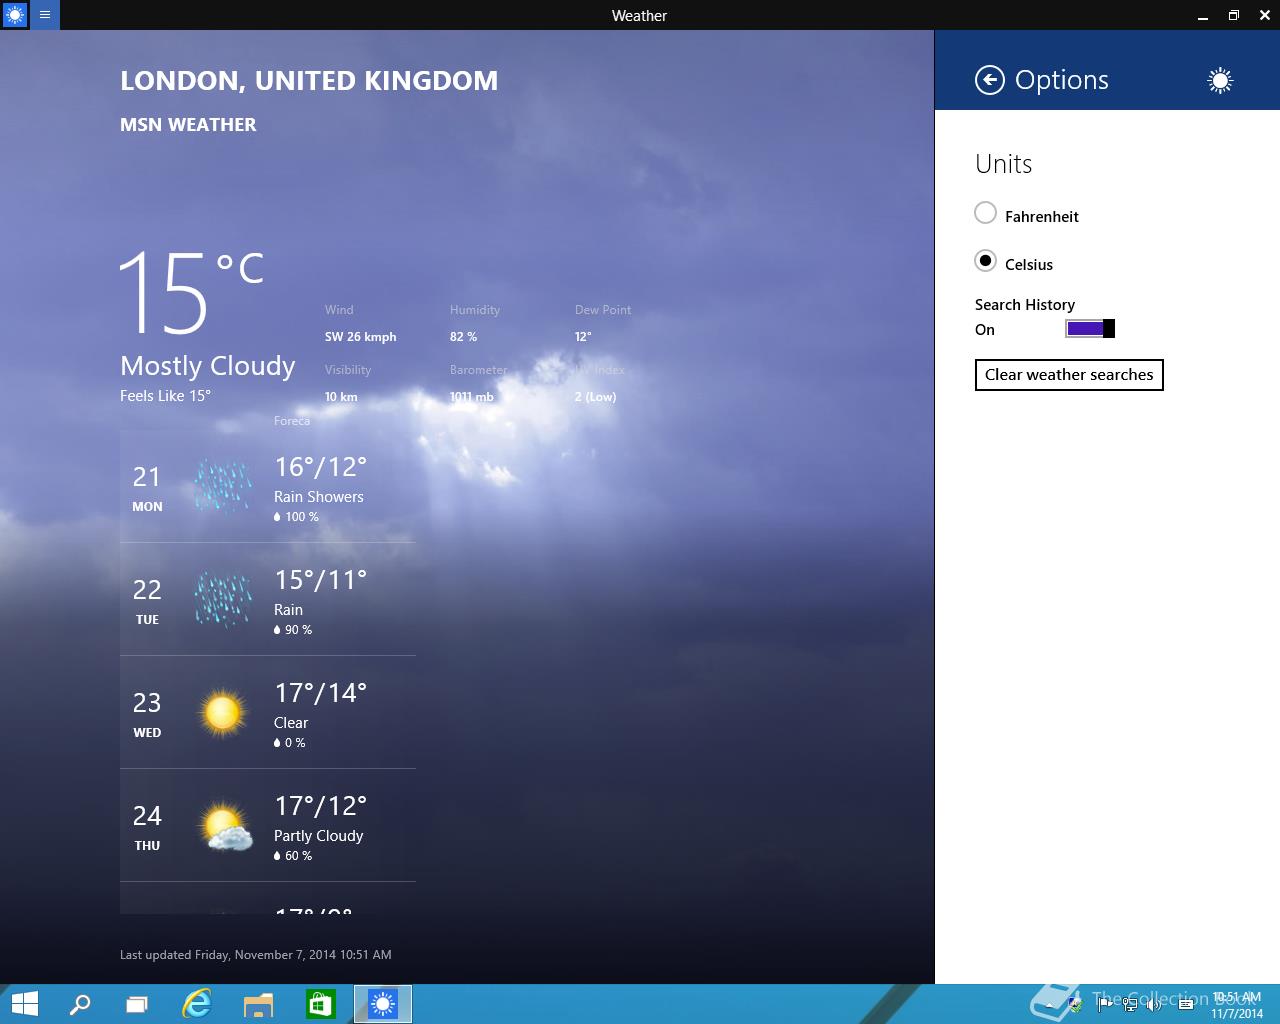Open File Explorer from taskbar
The image size is (1280, 1024).
(258, 1004)
